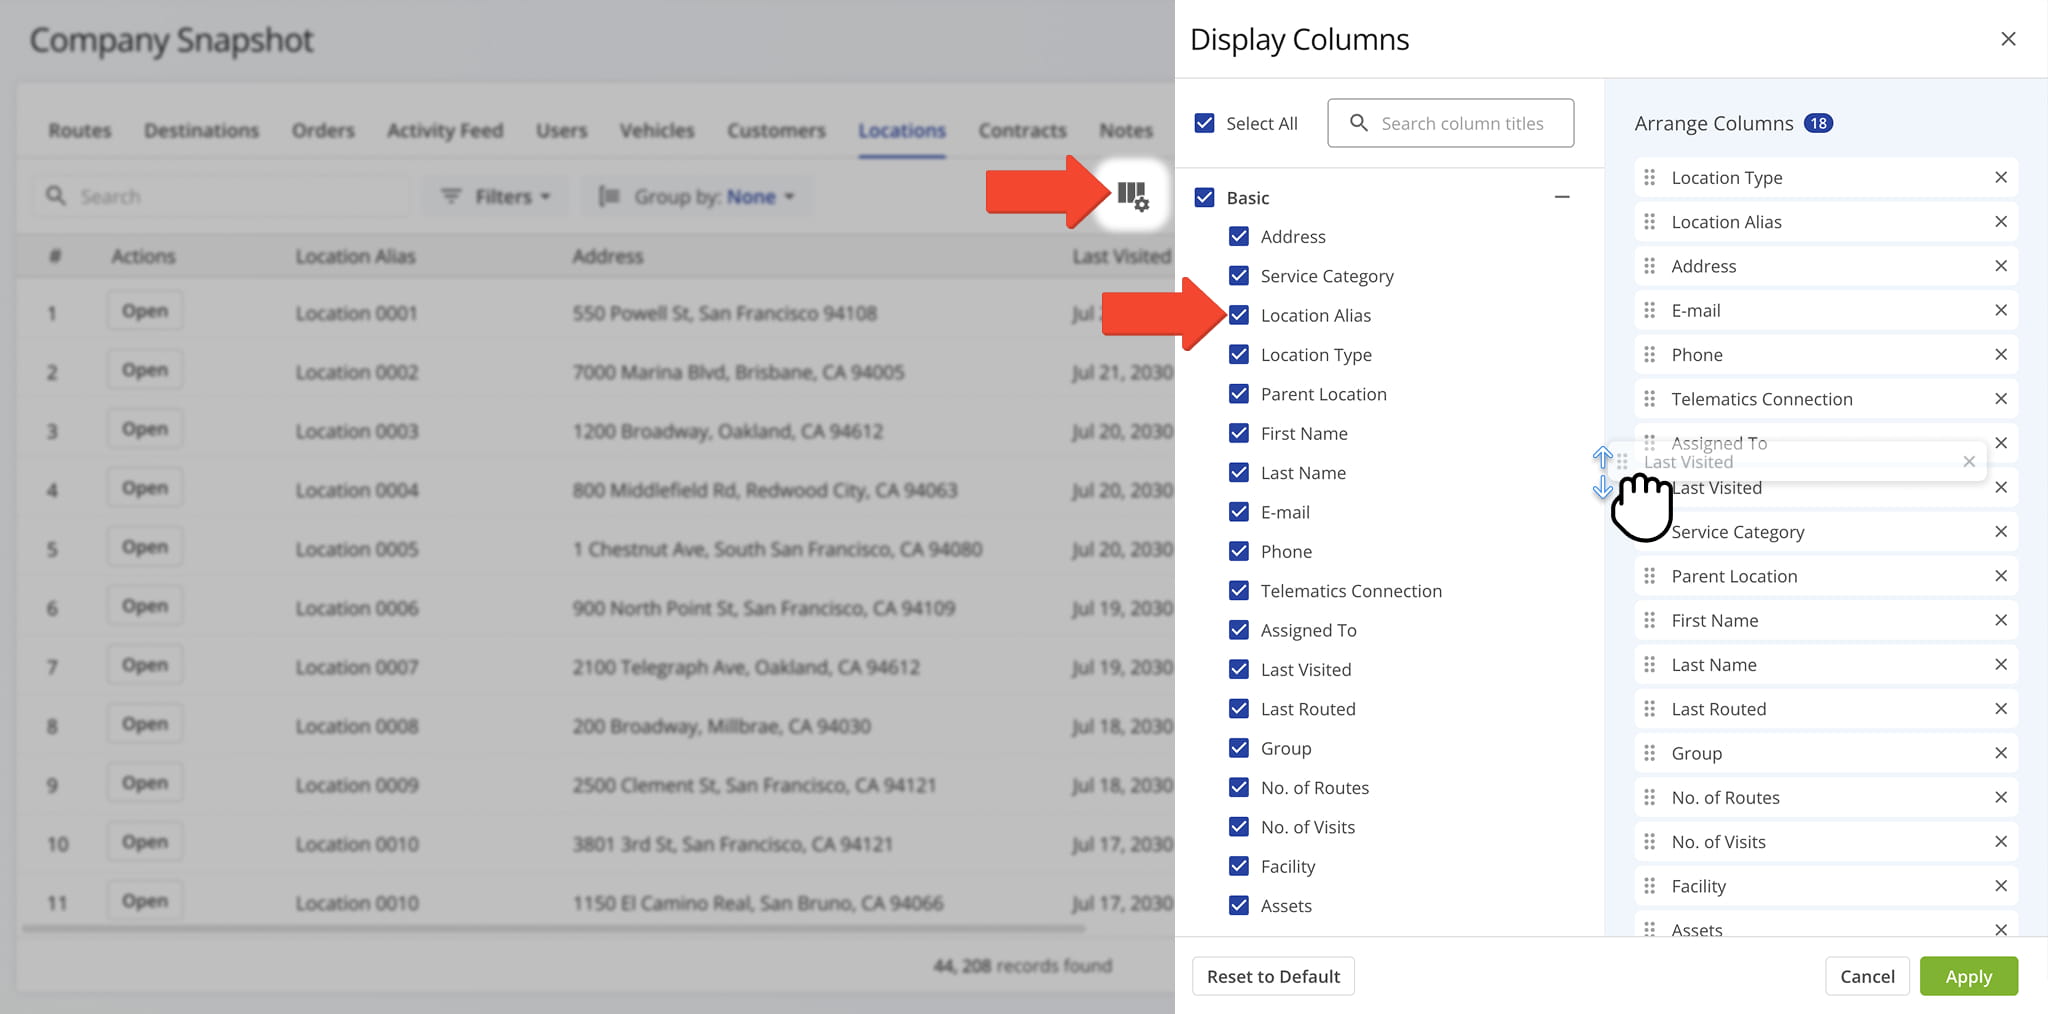Click Reset to Default
The image size is (2048, 1014).
coord(1273,976)
